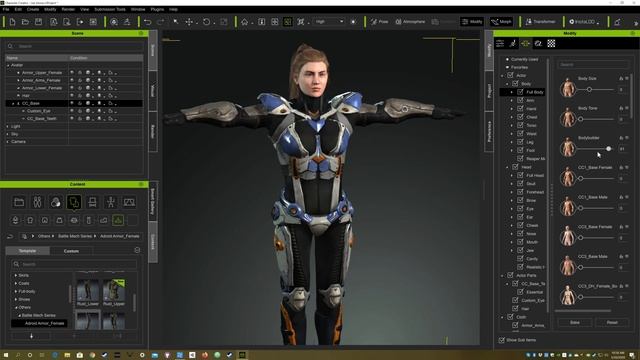Viewport: 640px width, 360px height.
Task: Open the Accessory chair content icon
Action: point(93,202)
